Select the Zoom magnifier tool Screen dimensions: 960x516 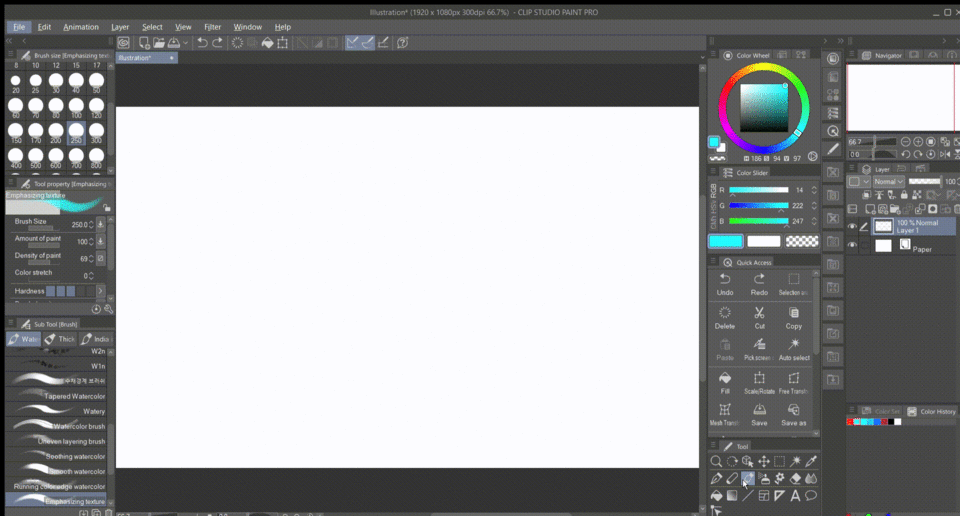click(716, 462)
